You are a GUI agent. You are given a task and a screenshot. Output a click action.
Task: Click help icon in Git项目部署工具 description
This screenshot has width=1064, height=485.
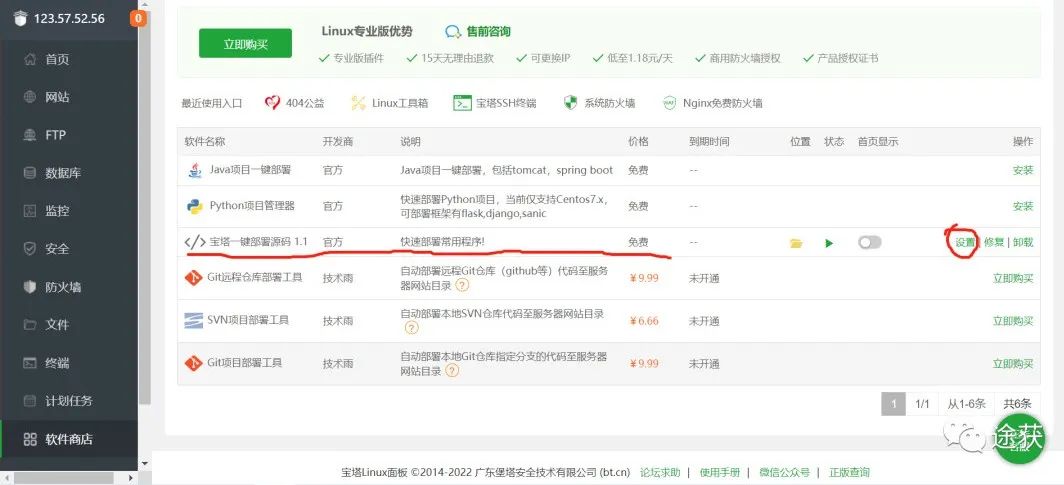(x=452, y=371)
